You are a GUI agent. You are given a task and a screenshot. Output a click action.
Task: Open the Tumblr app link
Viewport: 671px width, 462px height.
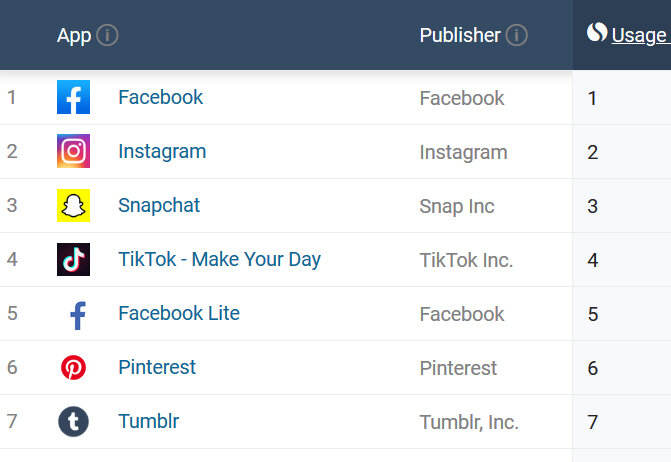click(x=148, y=421)
